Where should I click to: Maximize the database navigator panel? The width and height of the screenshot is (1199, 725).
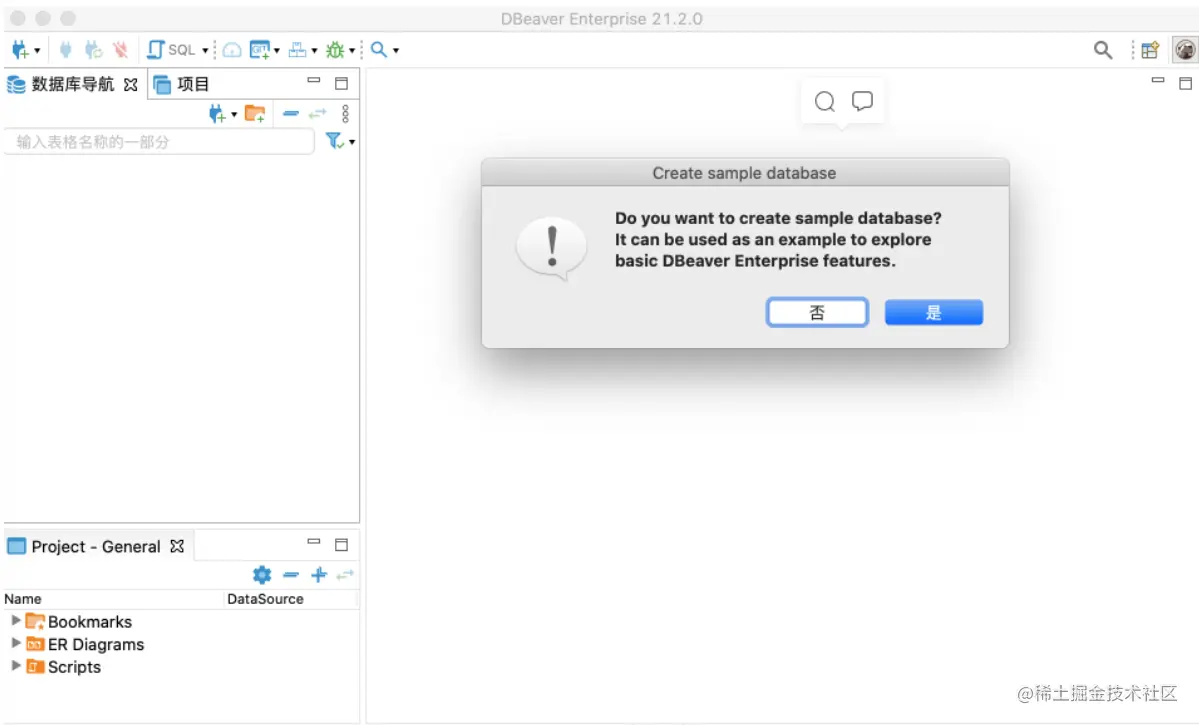(342, 83)
